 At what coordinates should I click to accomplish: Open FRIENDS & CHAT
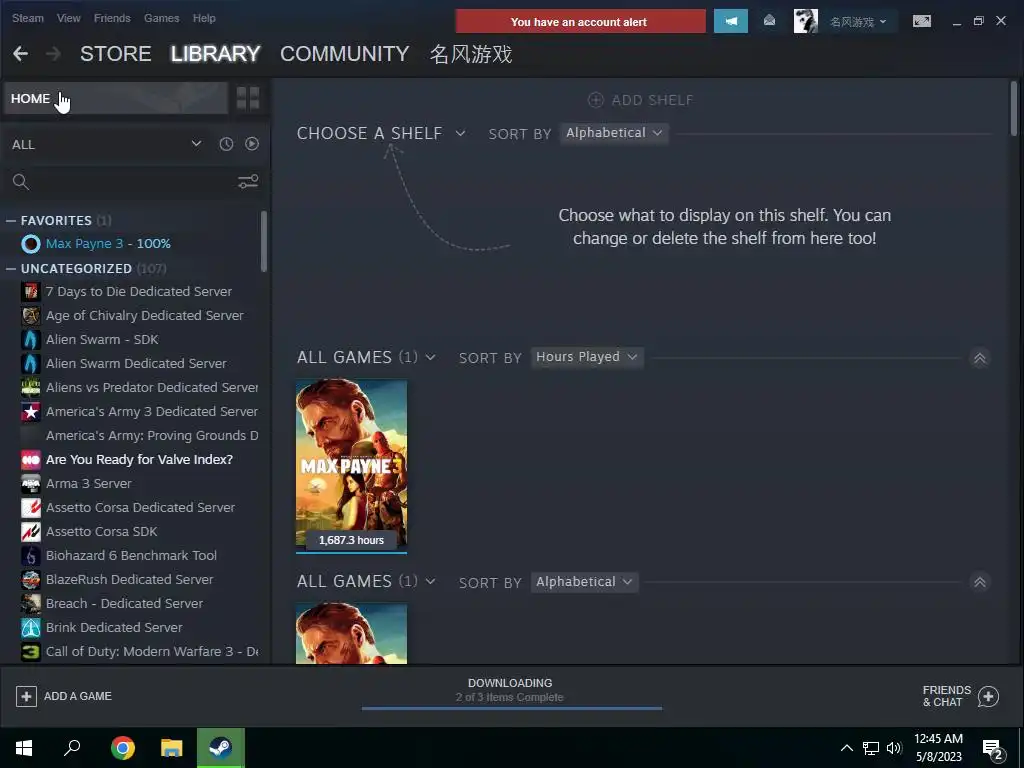click(x=960, y=696)
